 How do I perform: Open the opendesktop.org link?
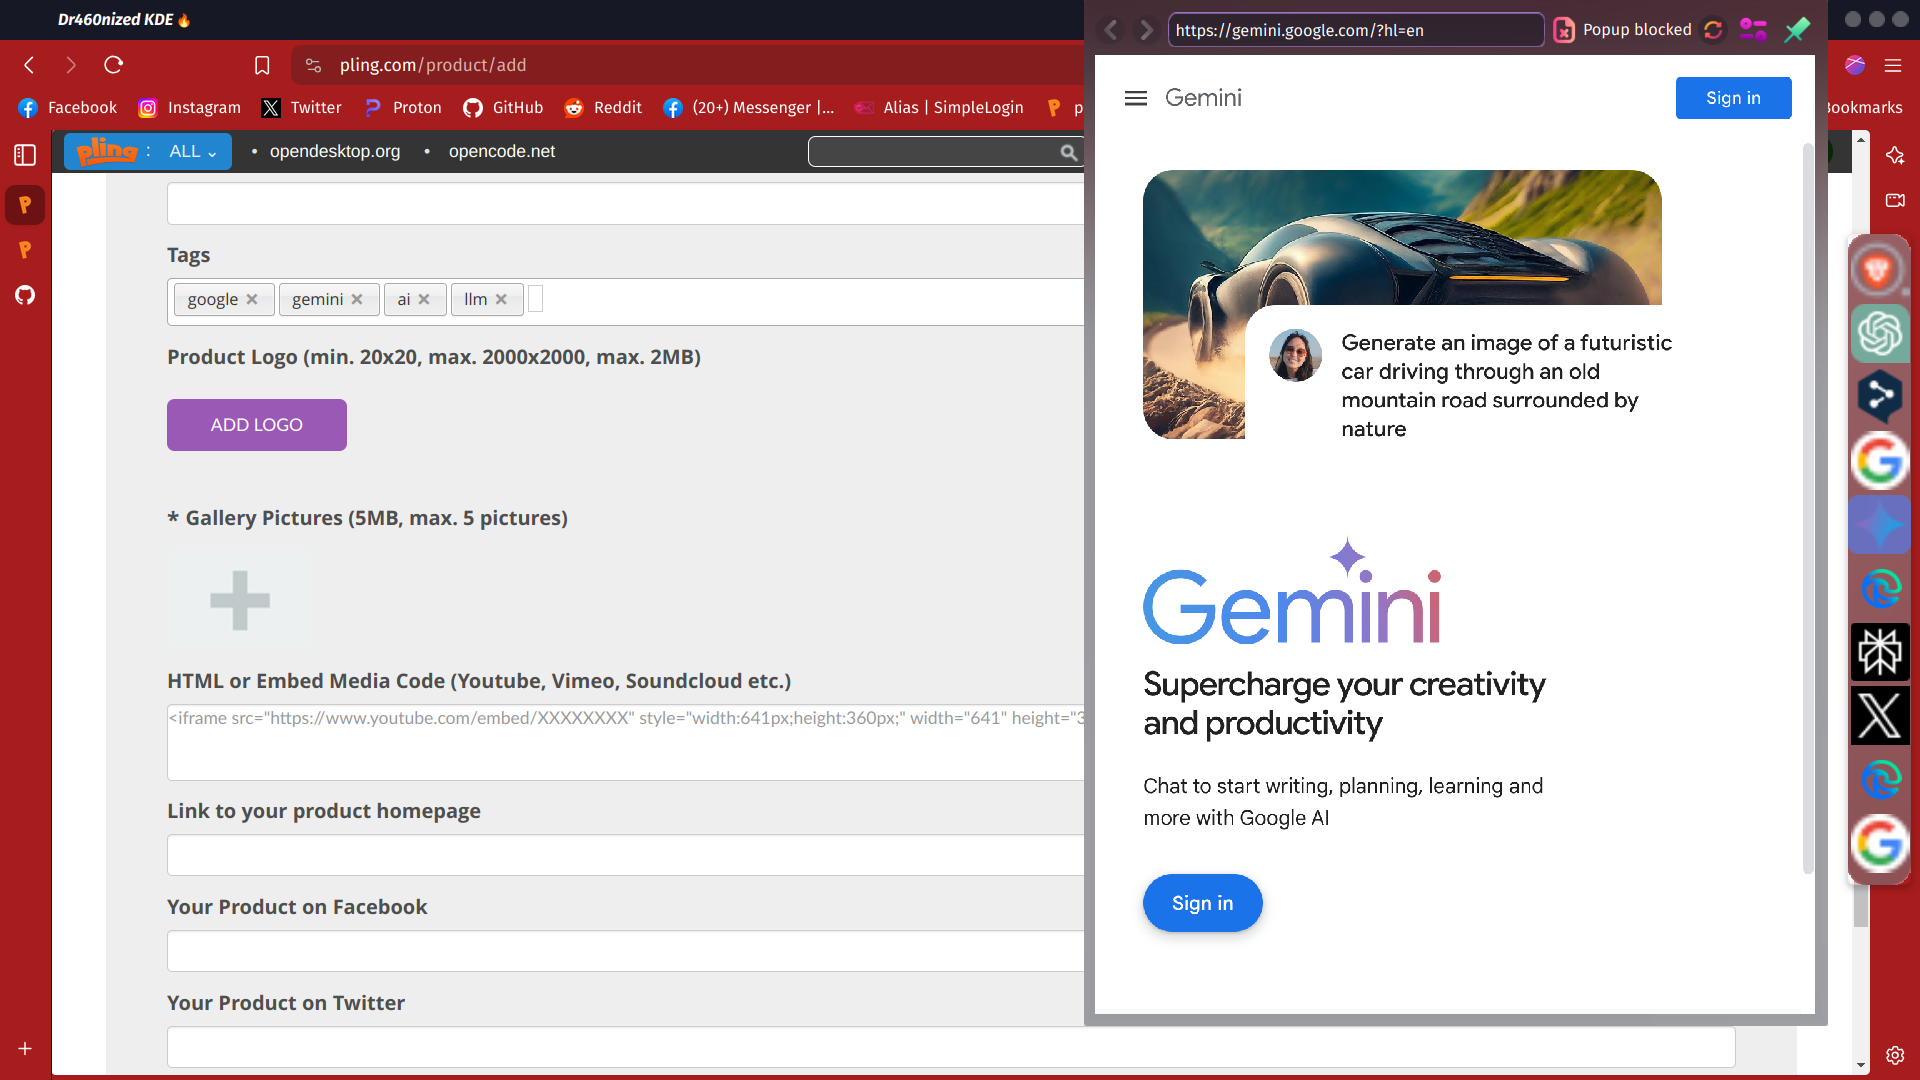[335, 151]
